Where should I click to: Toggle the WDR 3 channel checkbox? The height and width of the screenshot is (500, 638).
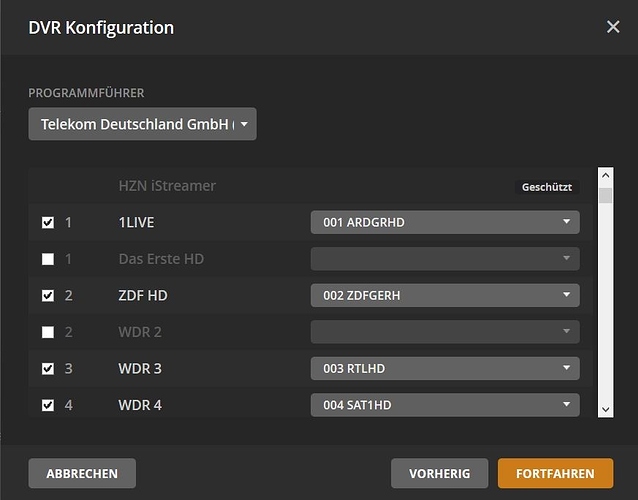48,369
